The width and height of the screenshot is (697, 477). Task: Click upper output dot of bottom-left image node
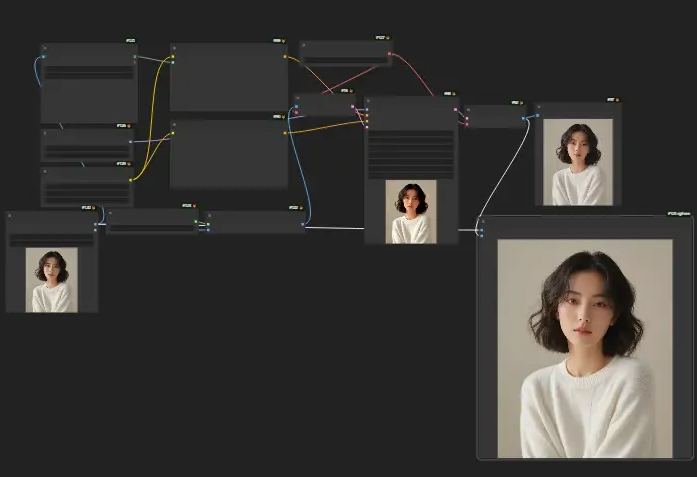[x=95, y=224]
